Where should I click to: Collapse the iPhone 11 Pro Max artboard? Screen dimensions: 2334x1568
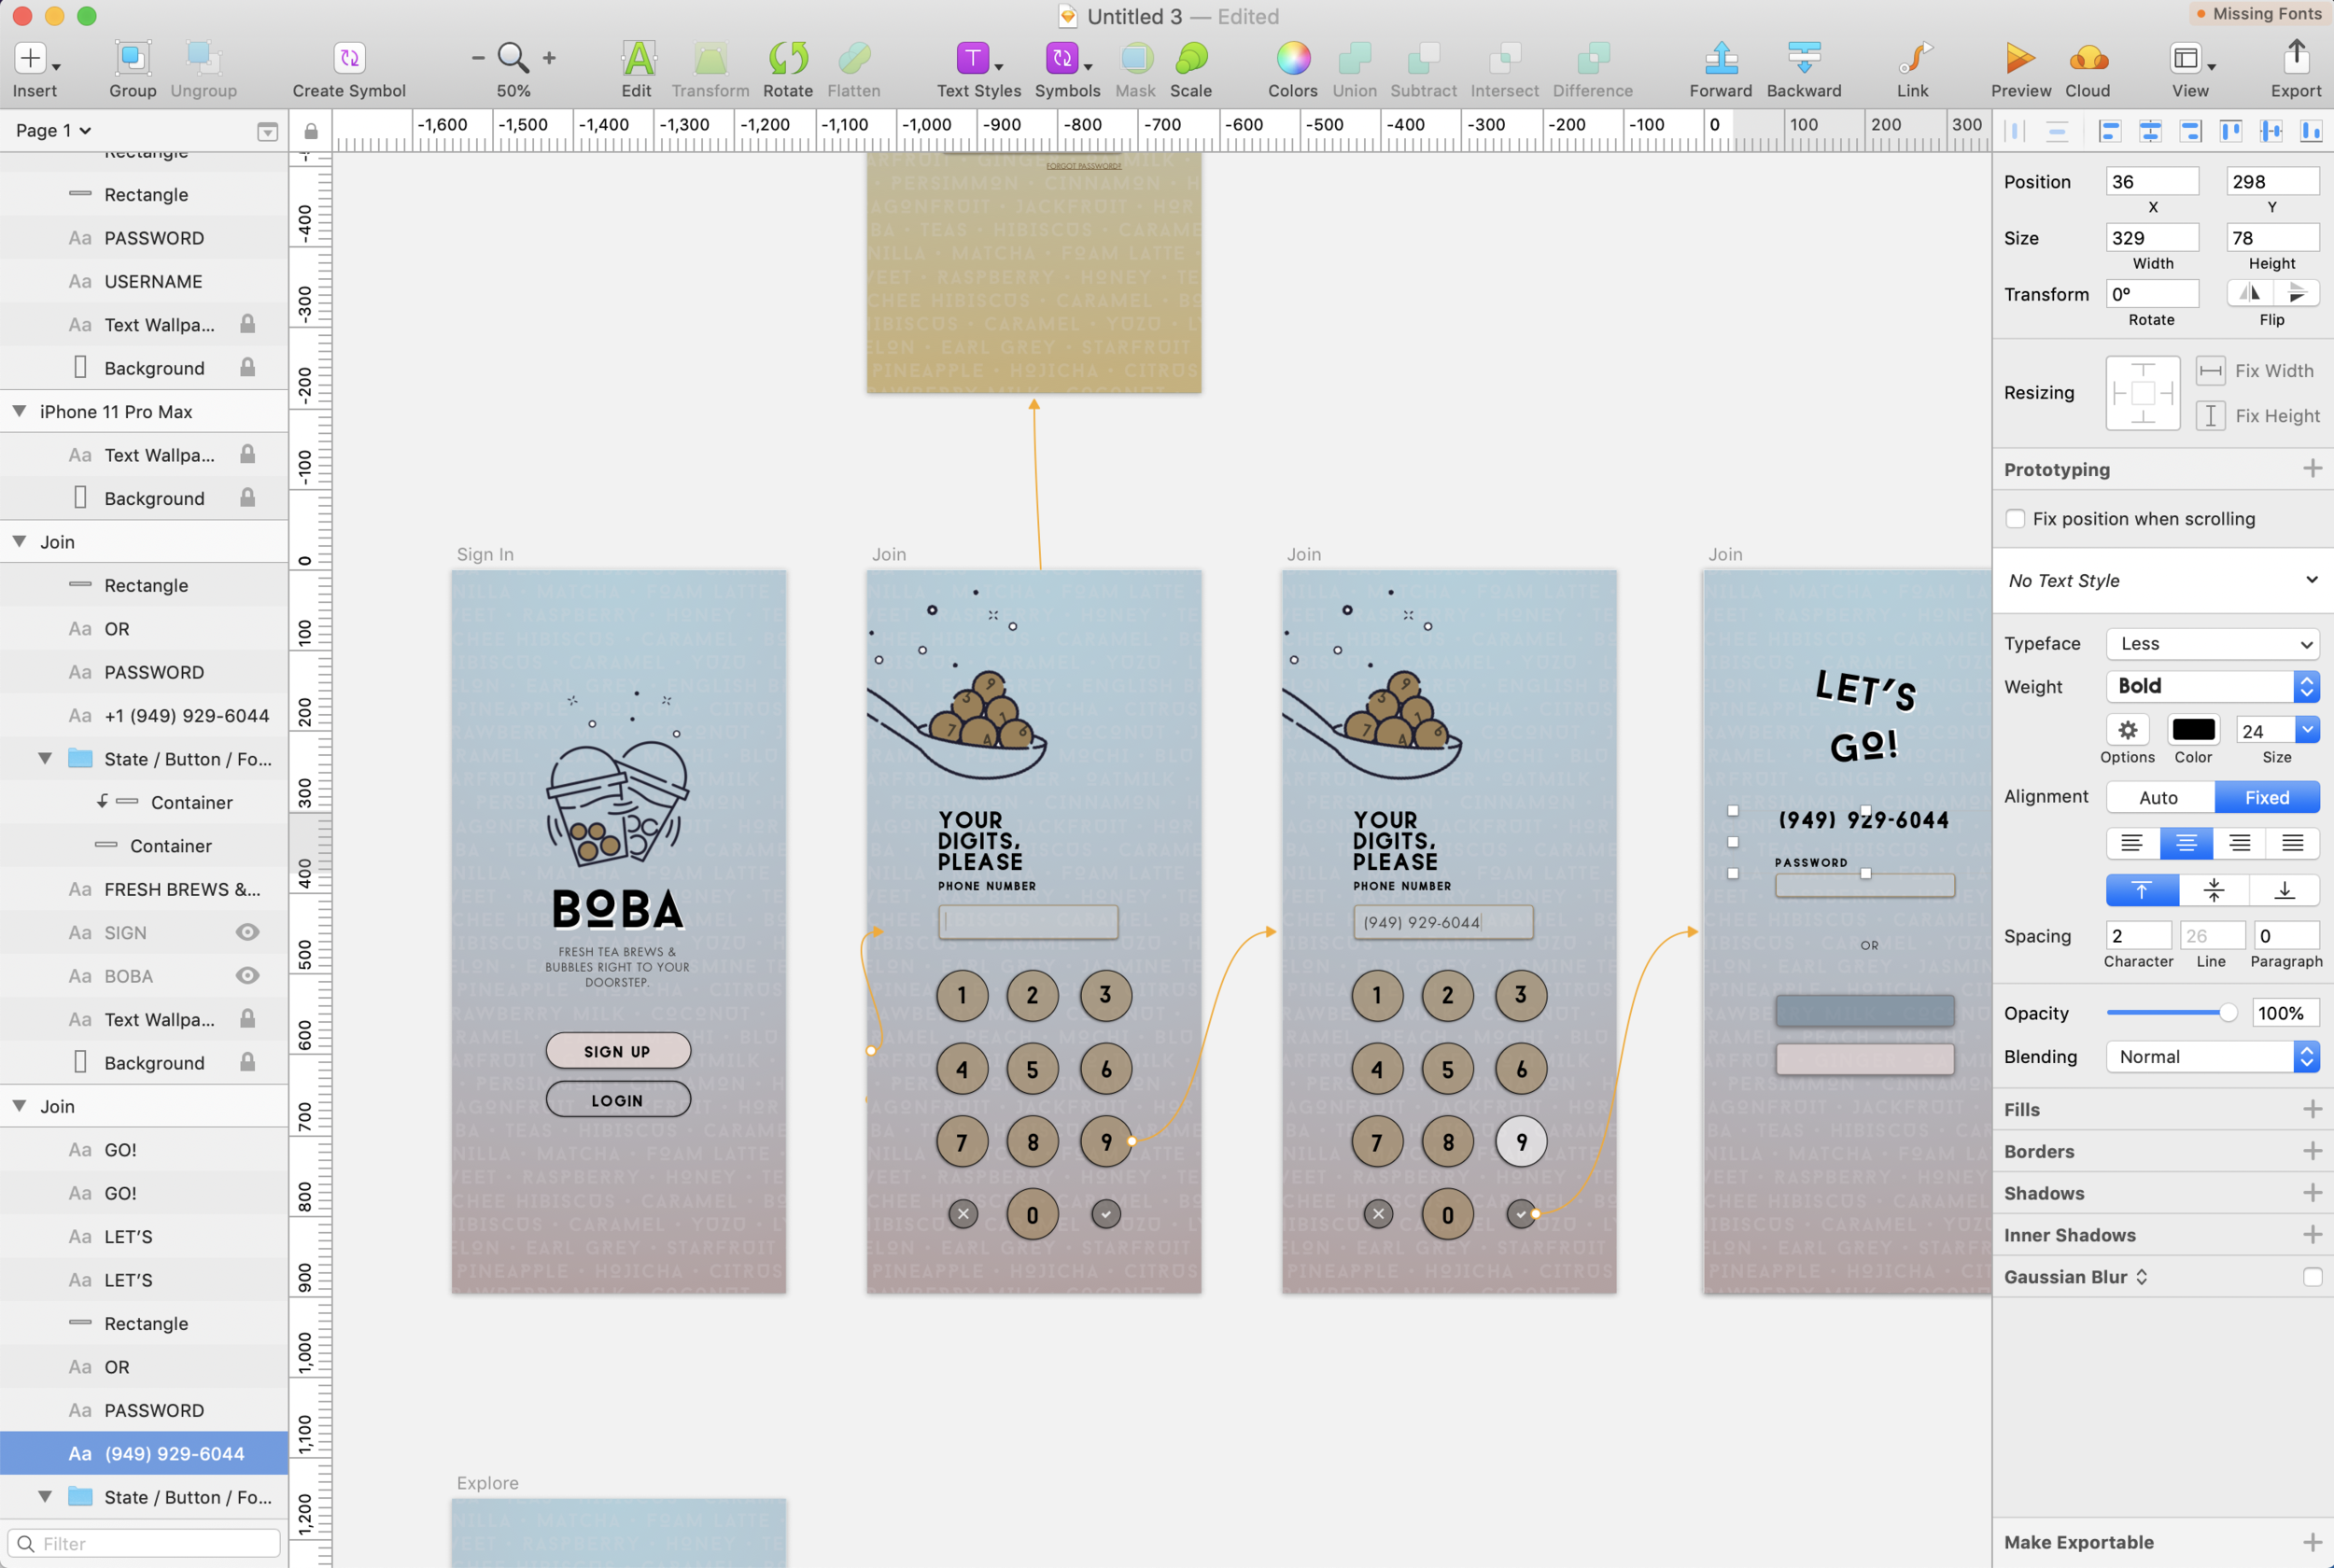coord(19,411)
